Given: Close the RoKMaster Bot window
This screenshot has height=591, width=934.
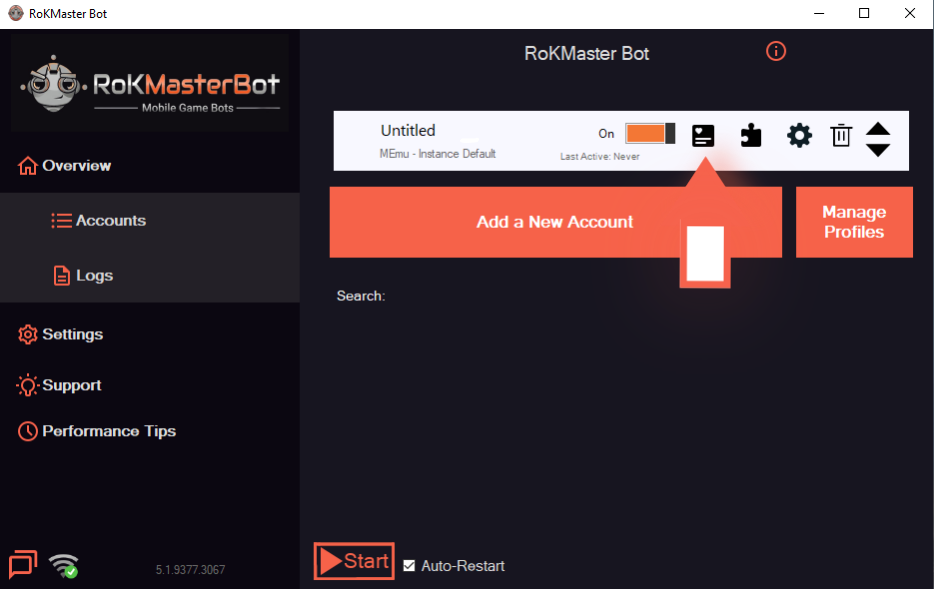Looking at the screenshot, I should point(910,13).
